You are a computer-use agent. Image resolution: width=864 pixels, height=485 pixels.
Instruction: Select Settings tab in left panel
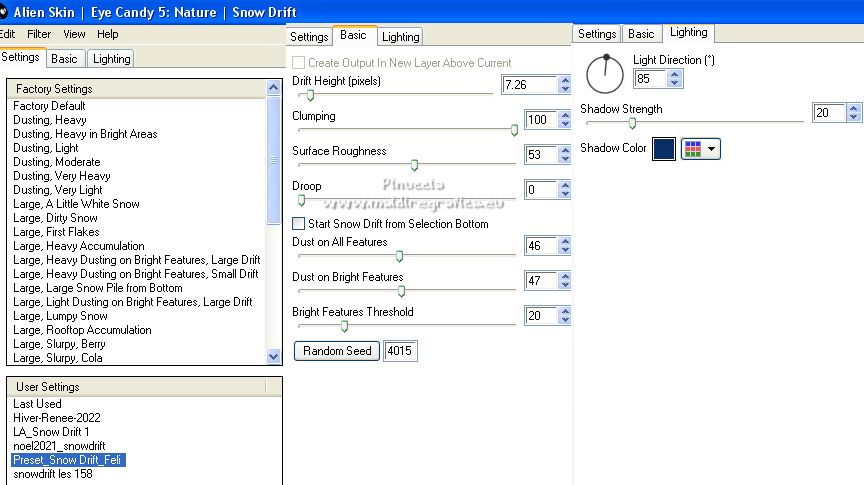pyautogui.click(x=21, y=57)
